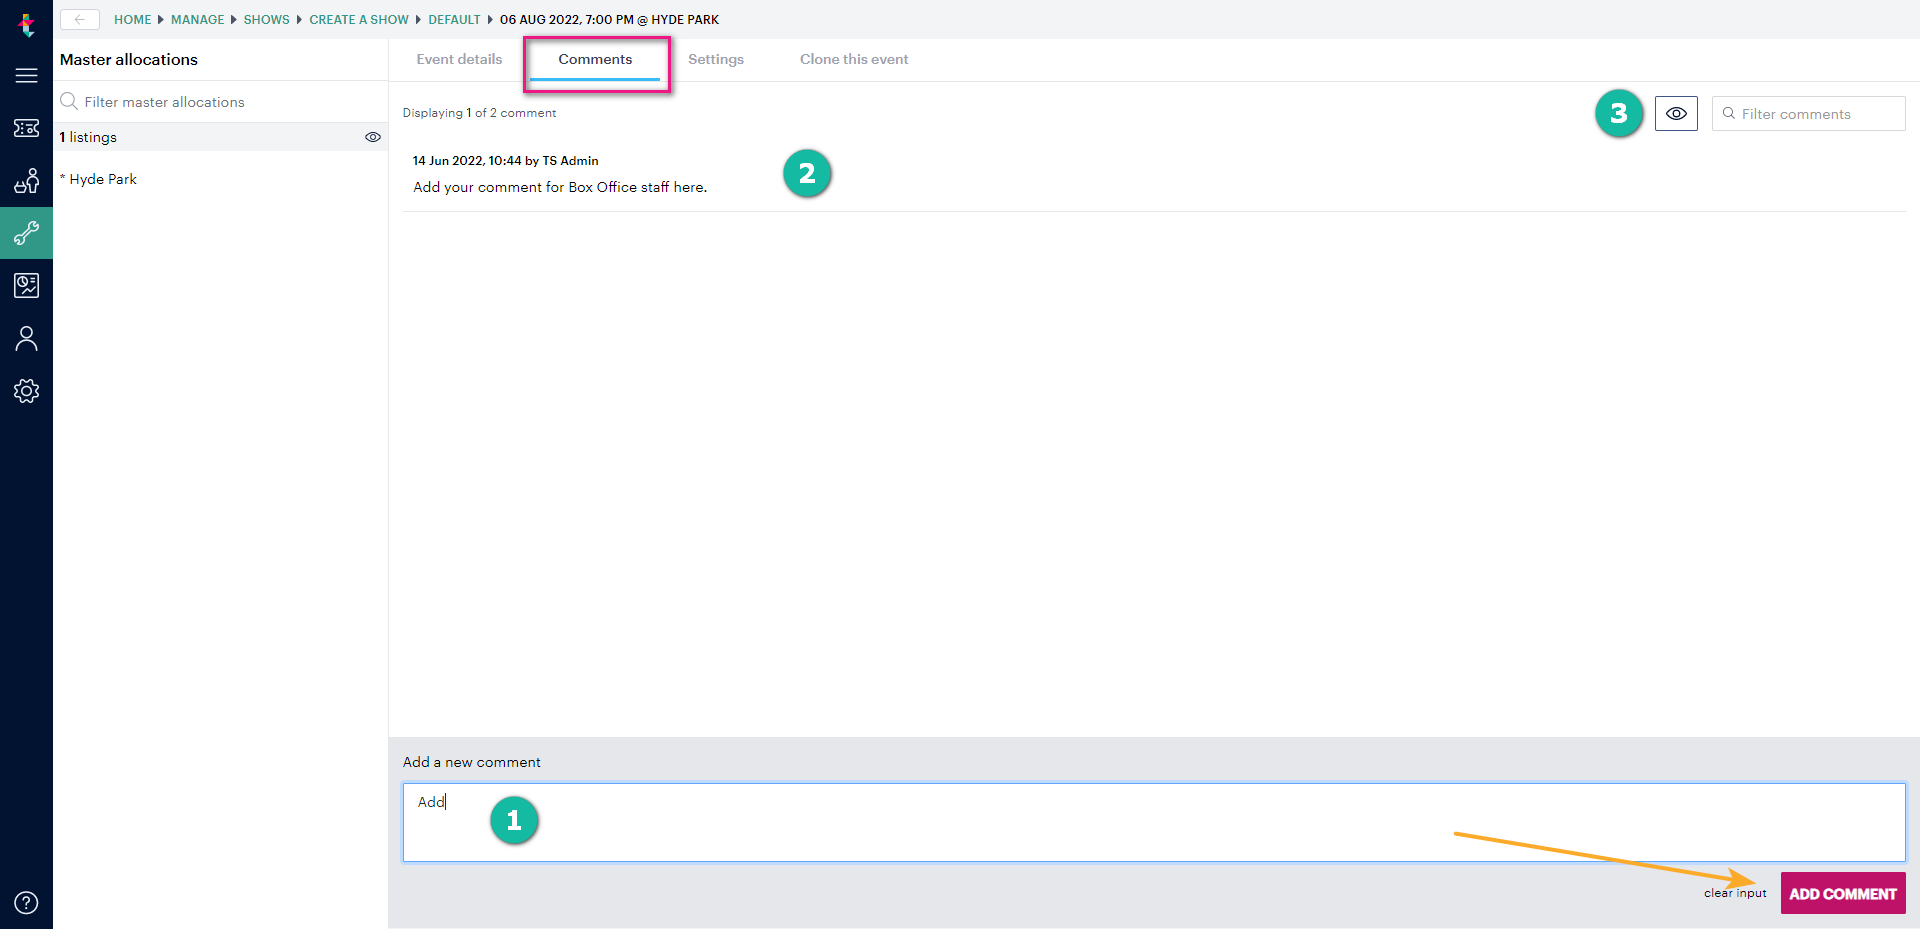Open the reports chart icon
Image resolution: width=1920 pixels, height=929 pixels.
tap(27, 285)
